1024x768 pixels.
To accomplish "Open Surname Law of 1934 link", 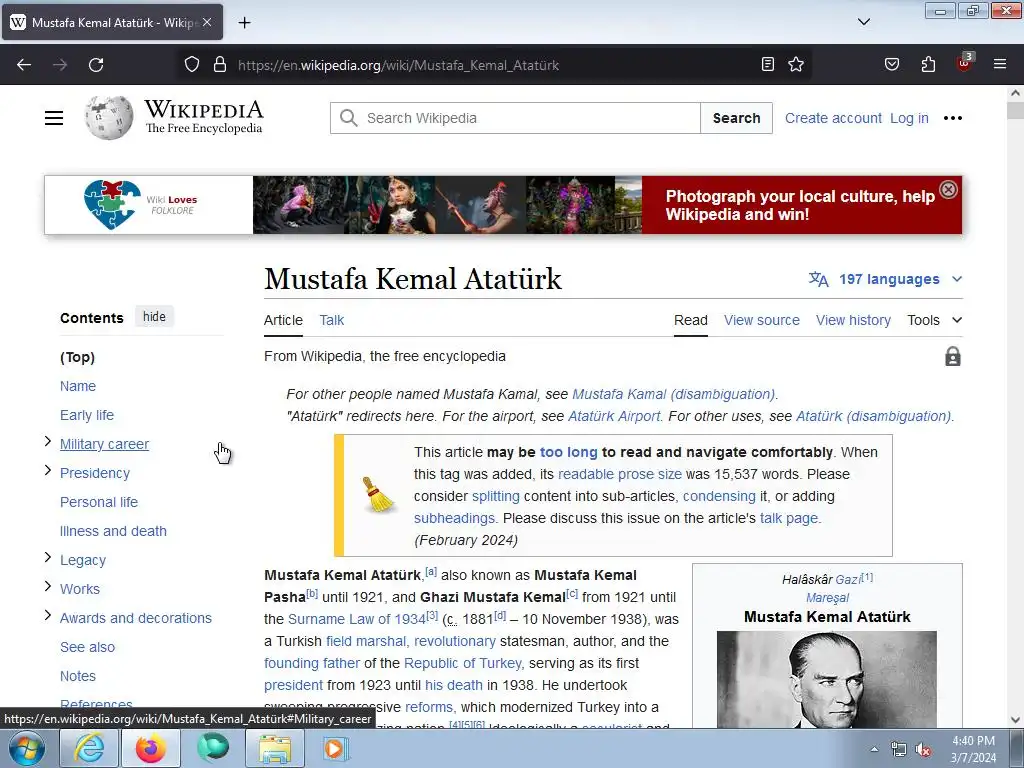I will pos(357,619).
